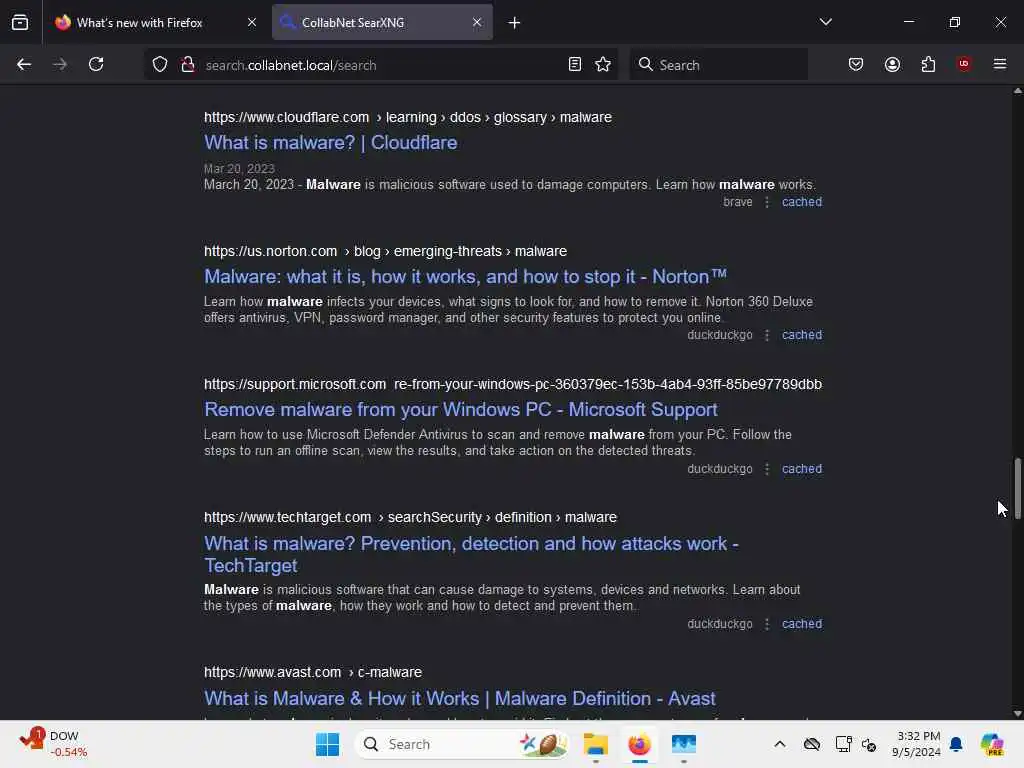Screen dimensions: 1024x768
Task: Open the notification bell icon
Action: [956, 744]
